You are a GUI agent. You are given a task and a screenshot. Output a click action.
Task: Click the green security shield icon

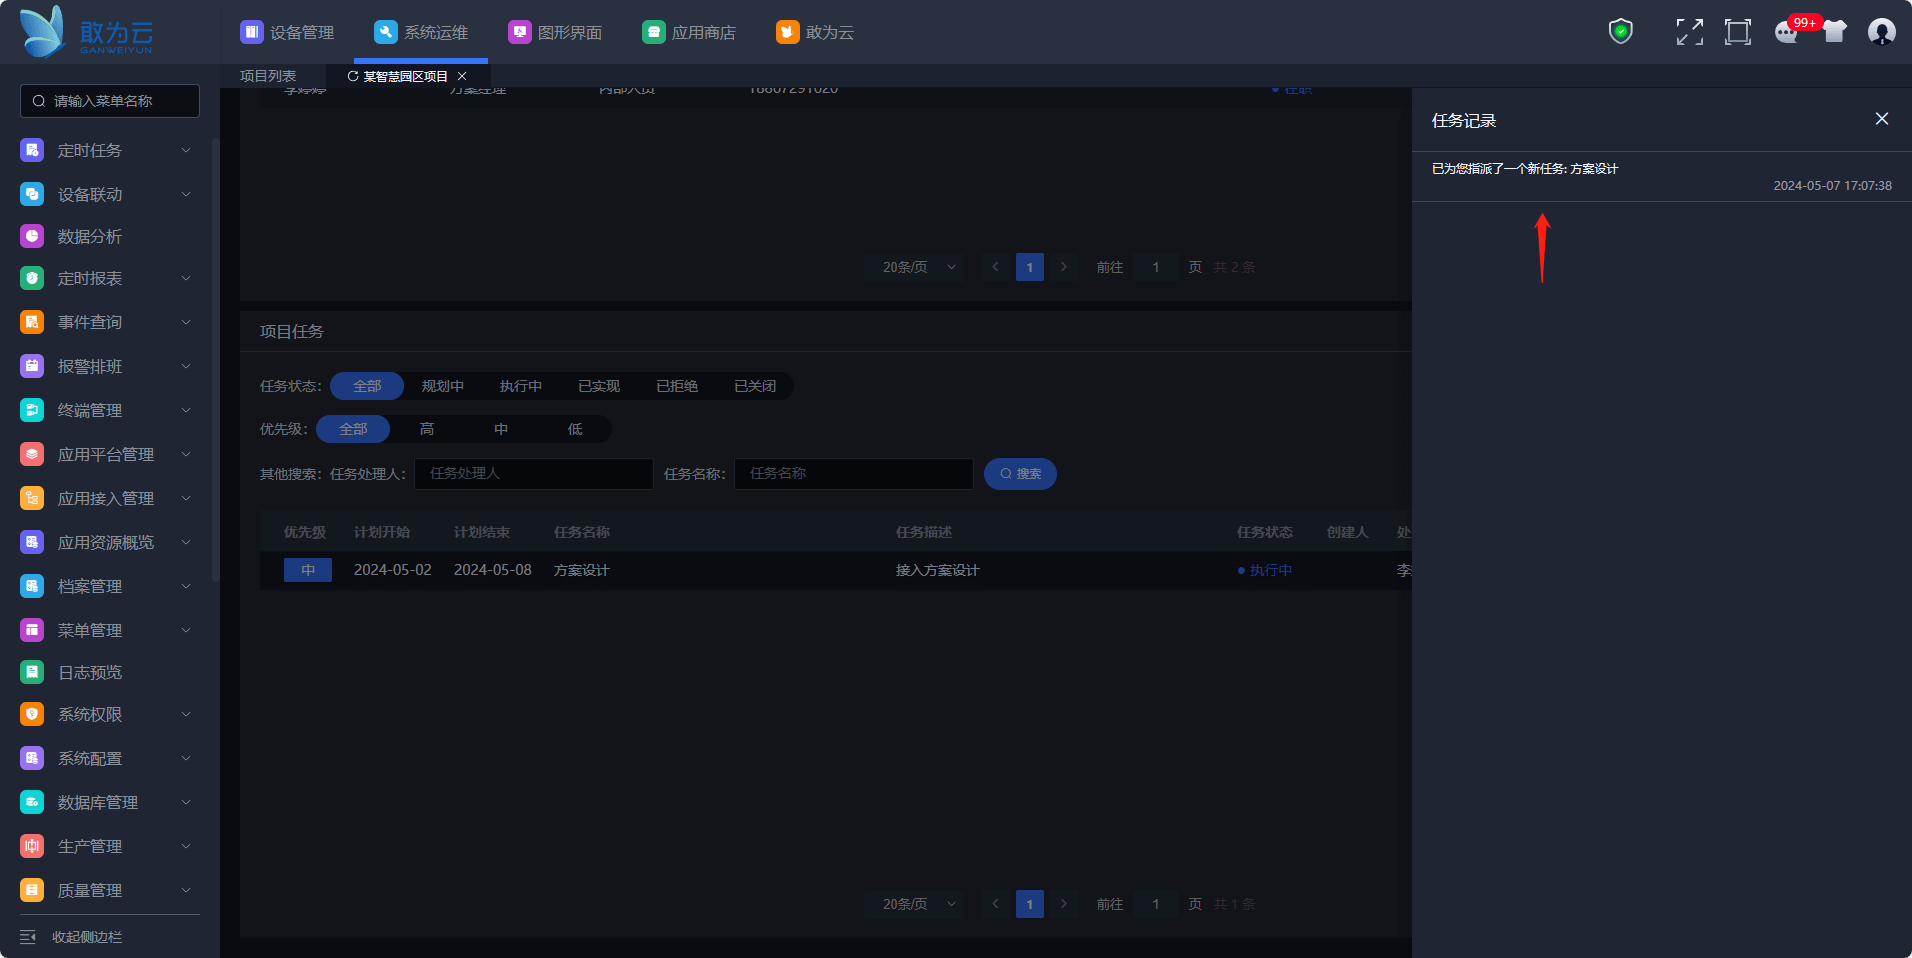[x=1620, y=32]
